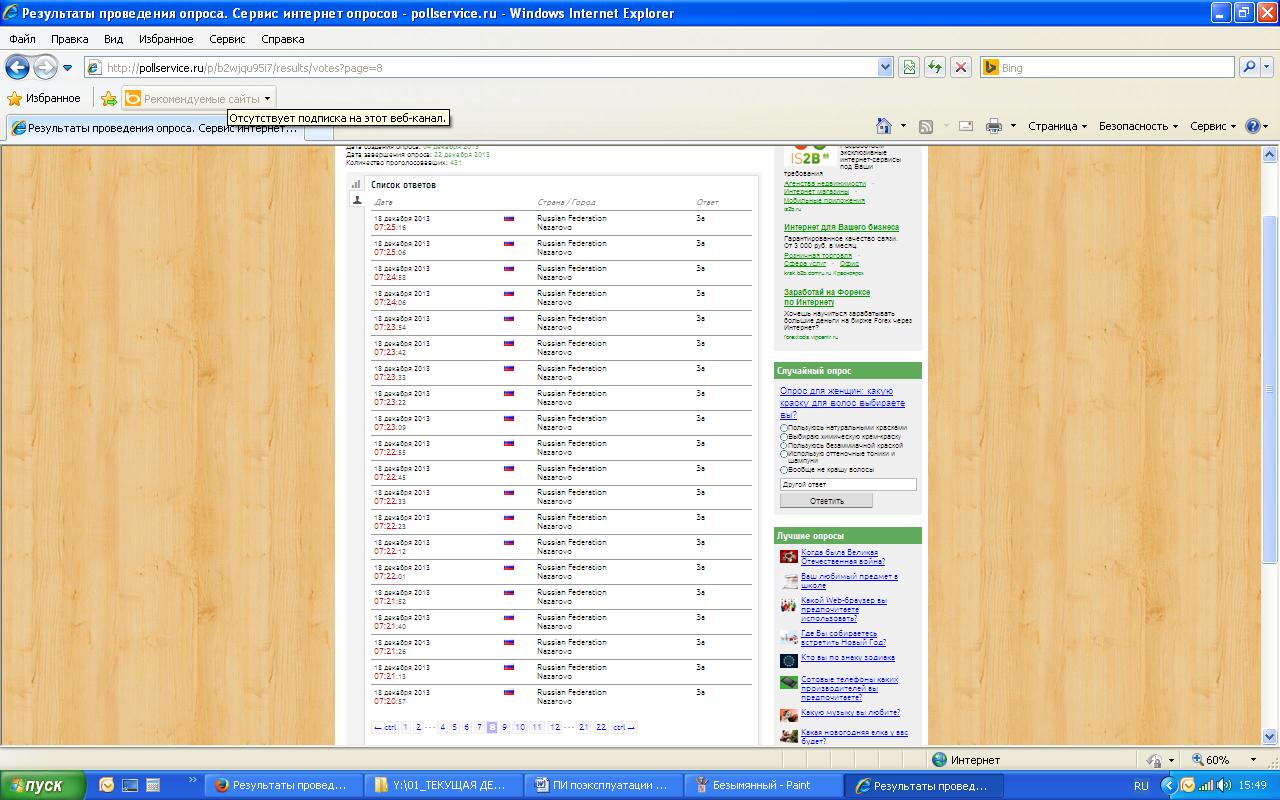Click the search magnifier icon

click(1248, 67)
